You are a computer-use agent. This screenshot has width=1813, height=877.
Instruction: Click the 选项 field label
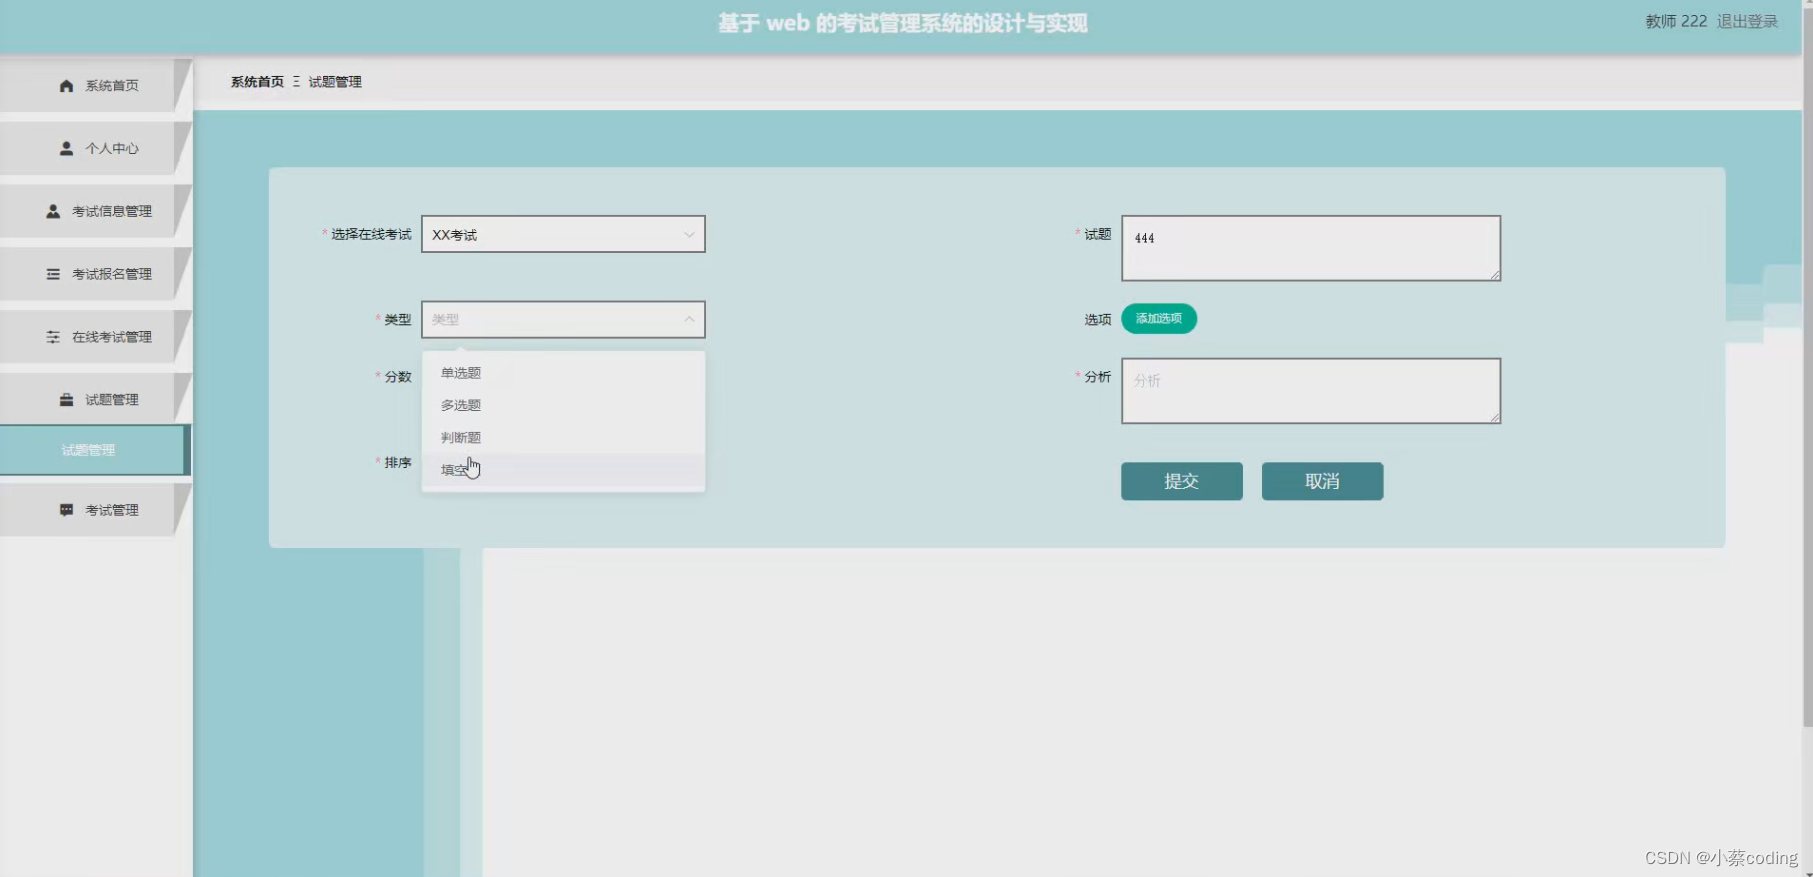(1098, 319)
